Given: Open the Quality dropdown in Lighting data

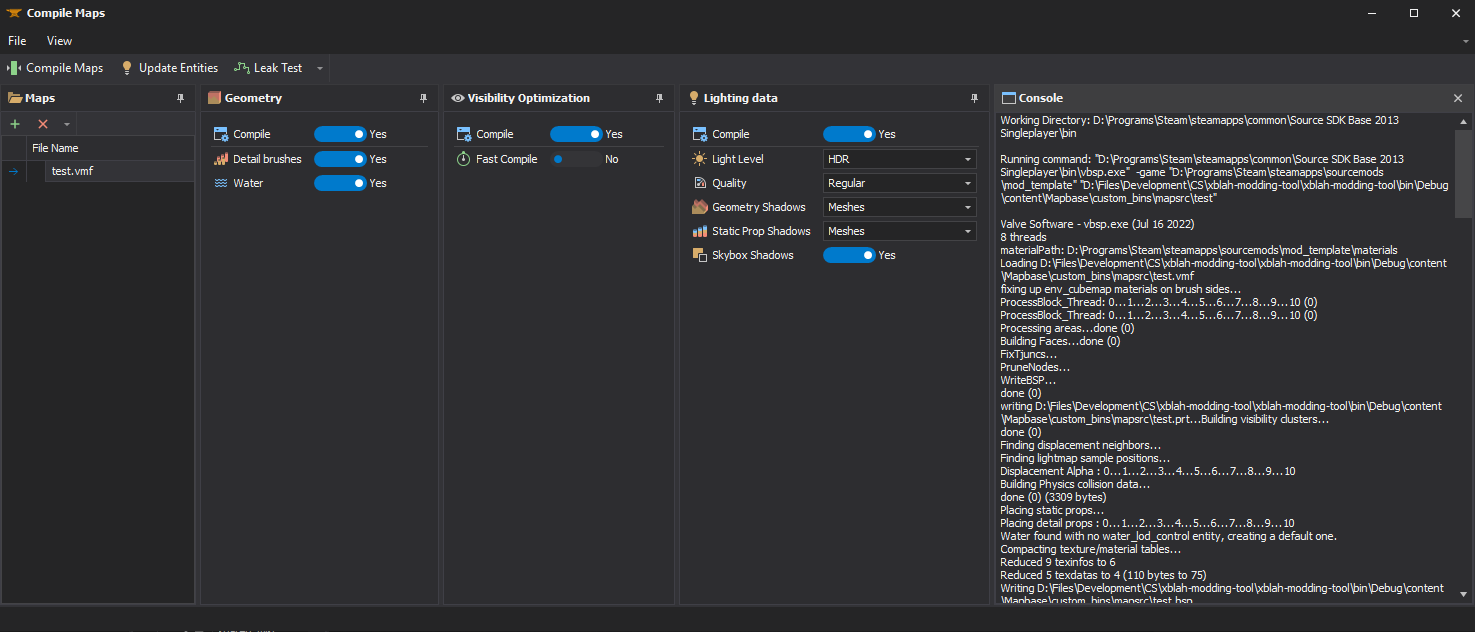Looking at the screenshot, I should coord(898,183).
